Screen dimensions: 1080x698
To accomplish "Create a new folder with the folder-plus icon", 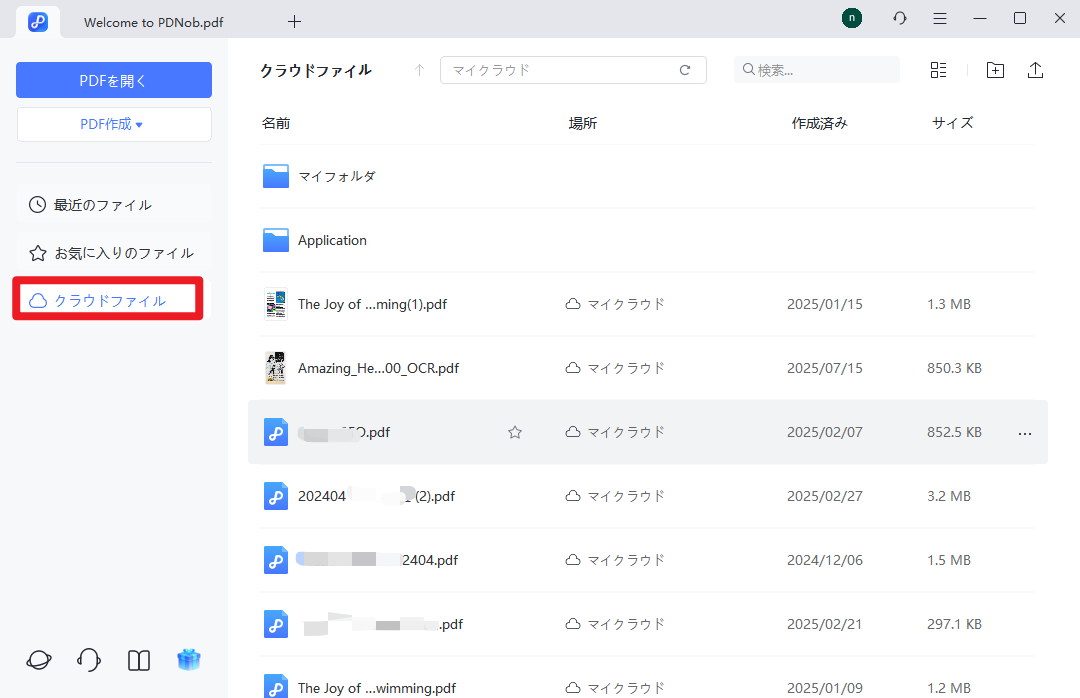I will [x=995, y=70].
